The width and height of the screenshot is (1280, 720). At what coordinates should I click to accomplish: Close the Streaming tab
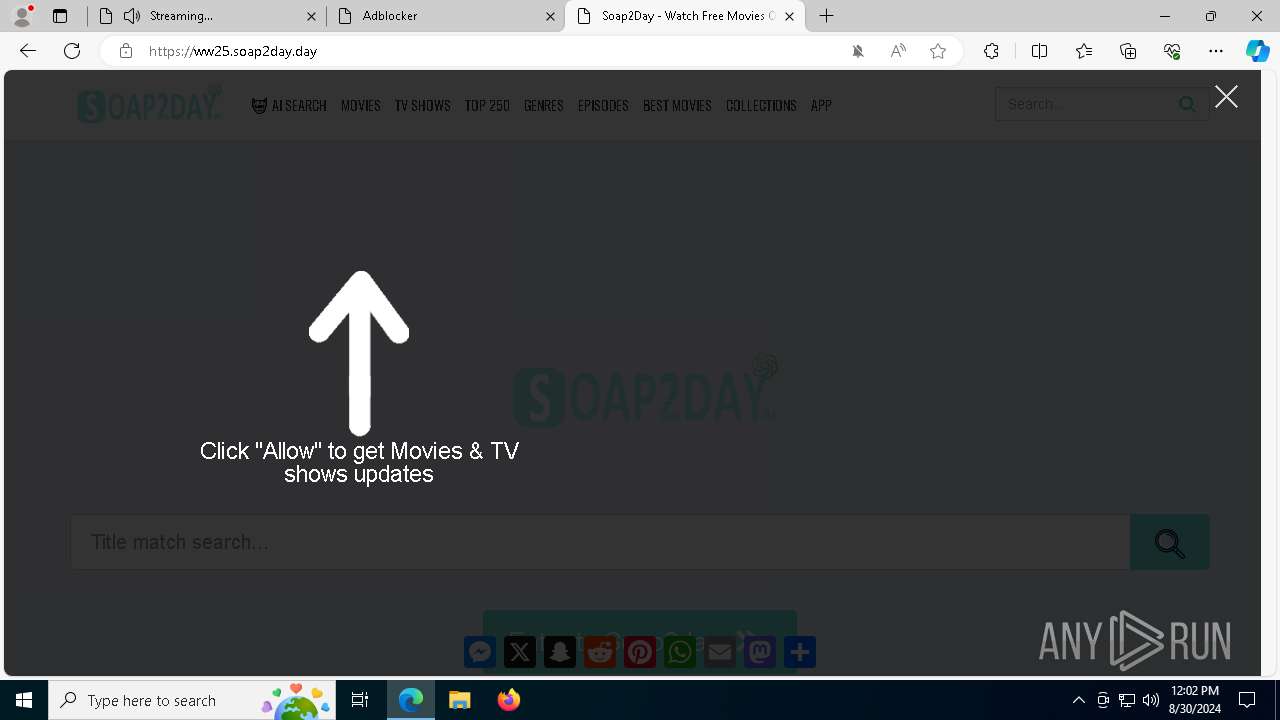311,16
